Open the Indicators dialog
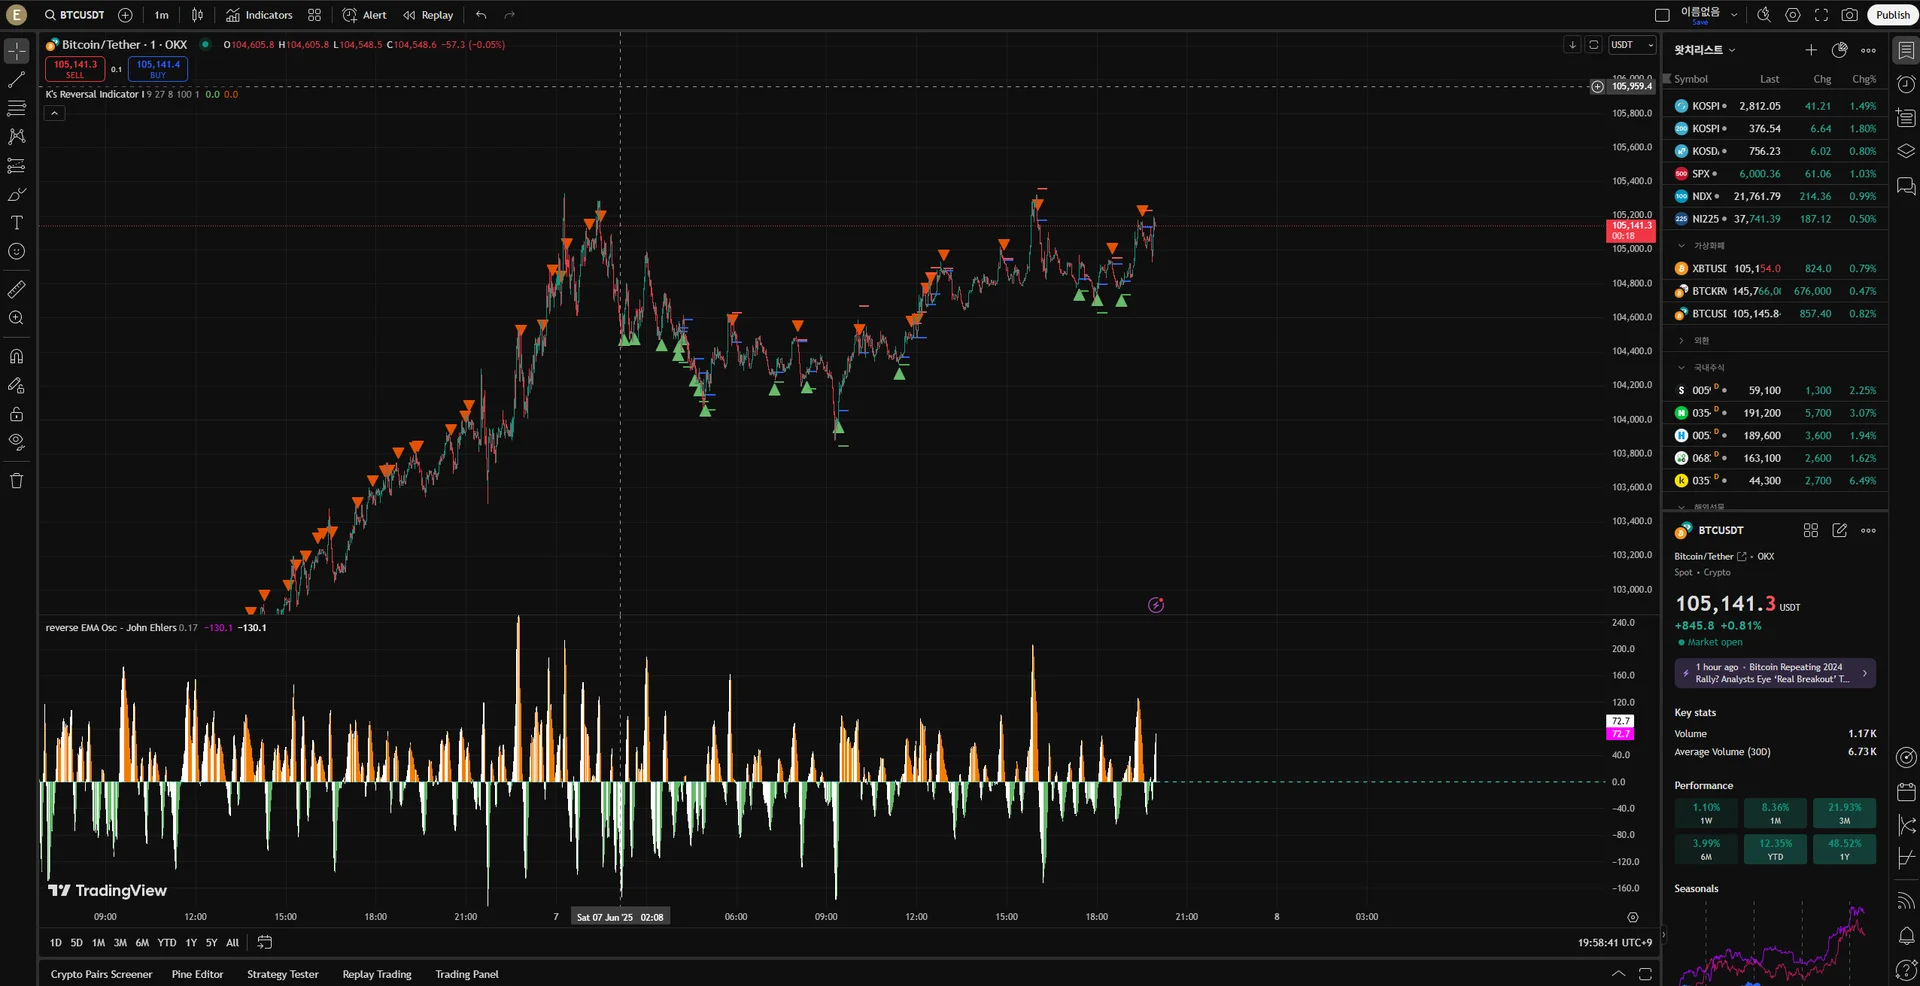Viewport: 1920px width, 986px height. coord(259,15)
